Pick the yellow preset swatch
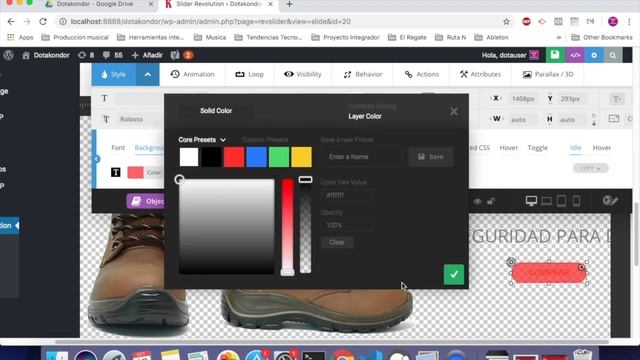Screen dimensions: 640x360 point(301,157)
